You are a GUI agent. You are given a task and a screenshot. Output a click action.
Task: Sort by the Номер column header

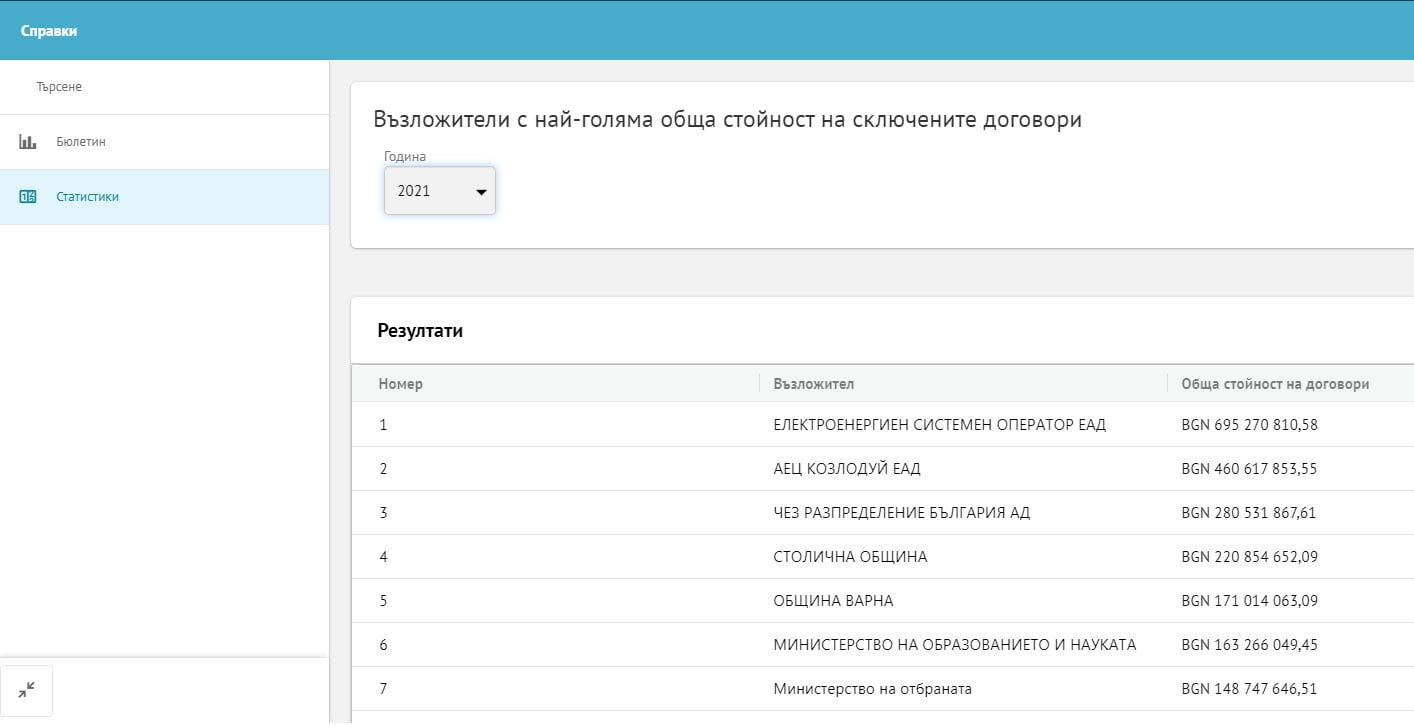pyautogui.click(x=401, y=384)
